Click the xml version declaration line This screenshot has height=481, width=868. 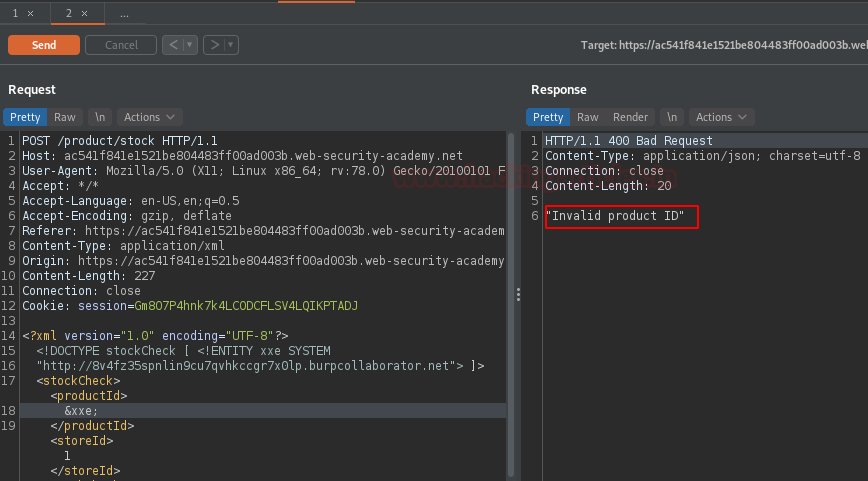155,335
